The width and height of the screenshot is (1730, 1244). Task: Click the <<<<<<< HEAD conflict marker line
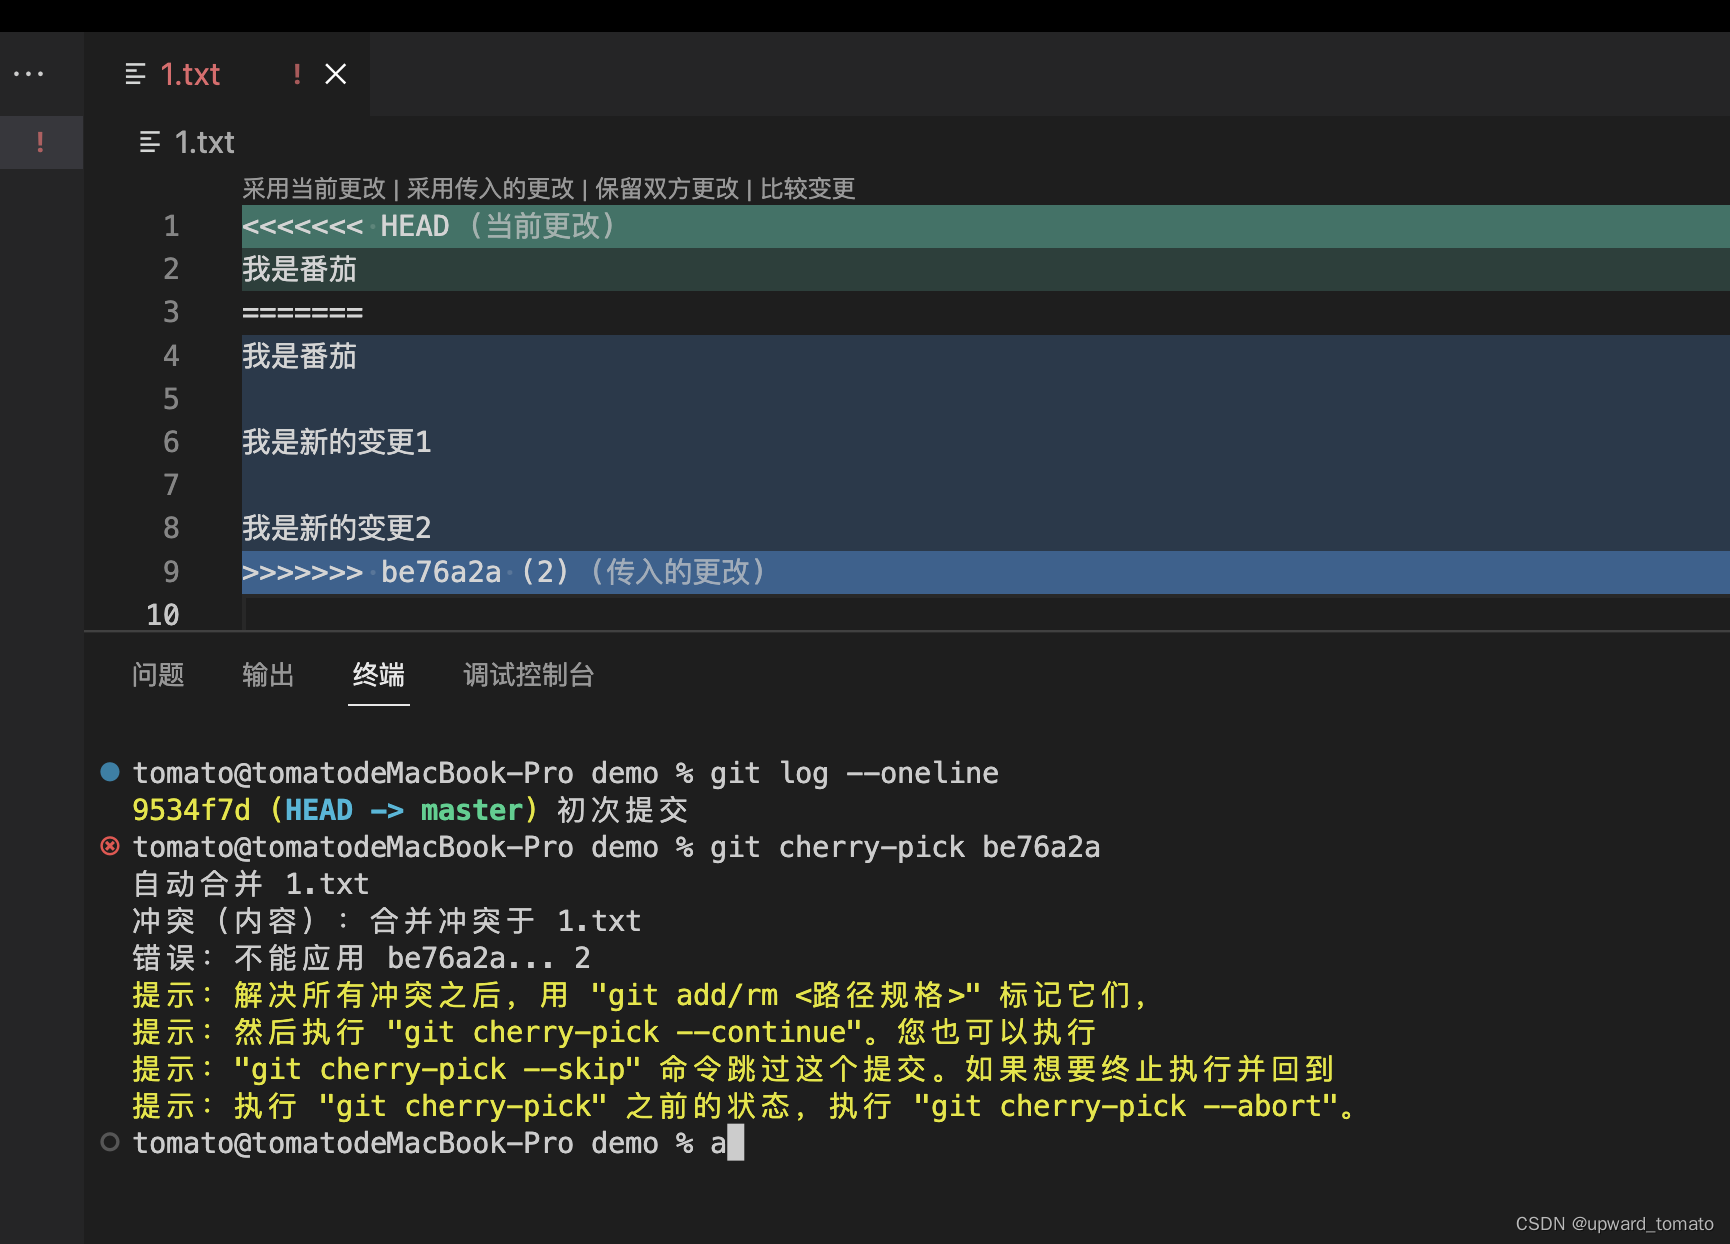(986, 226)
